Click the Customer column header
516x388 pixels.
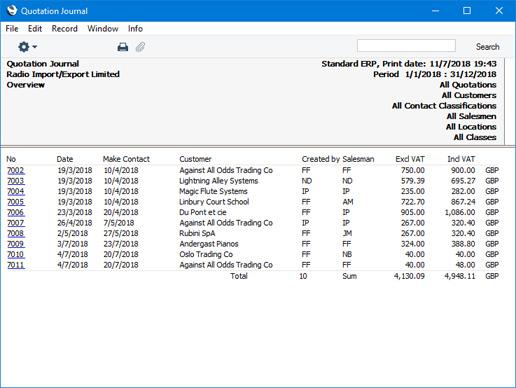click(195, 159)
